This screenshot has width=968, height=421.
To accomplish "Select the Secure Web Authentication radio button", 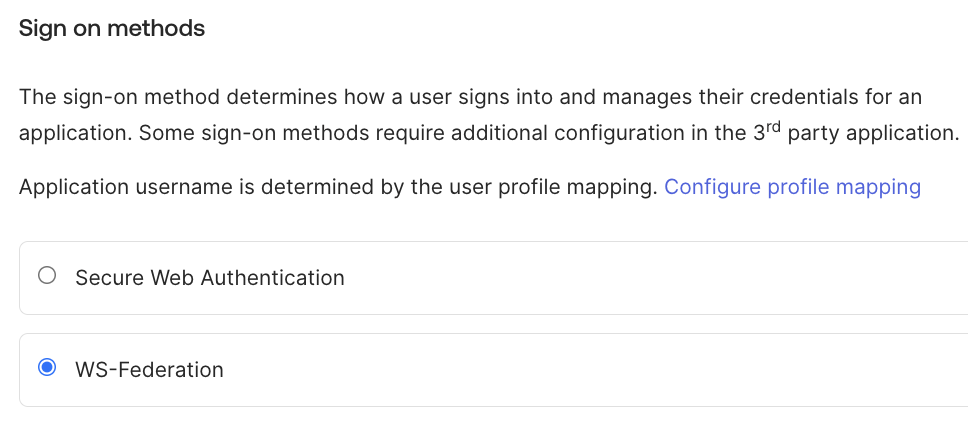I will click(47, 277).
